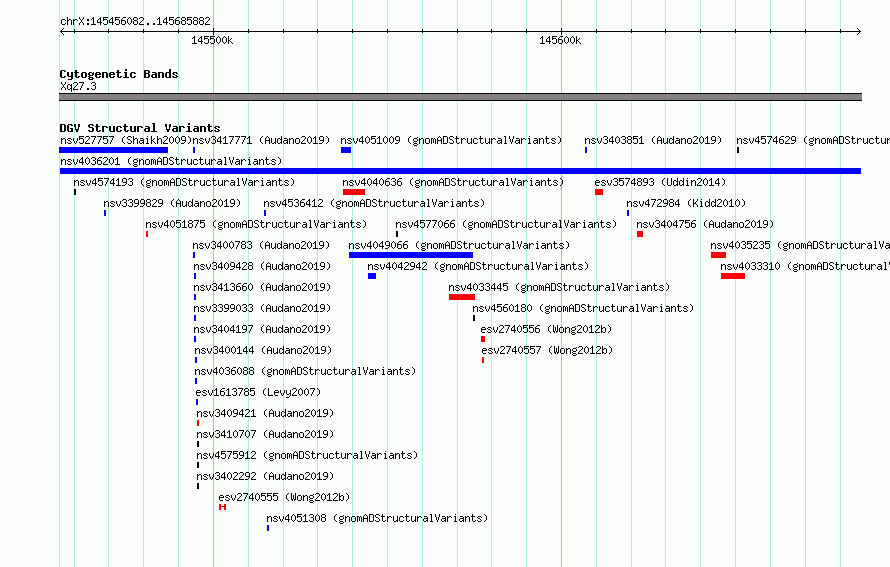Open esv2740556 (Wong2012b) variant
890x567 pixels.
tap(546, 329)
